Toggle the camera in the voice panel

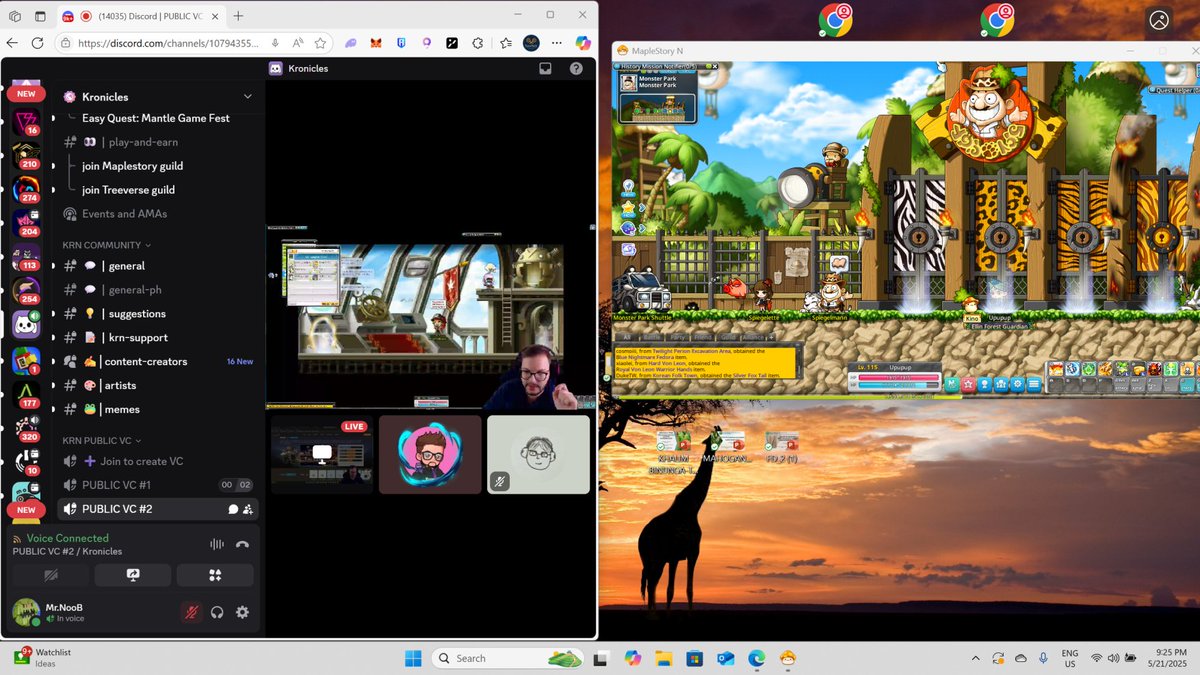(51, 574)
